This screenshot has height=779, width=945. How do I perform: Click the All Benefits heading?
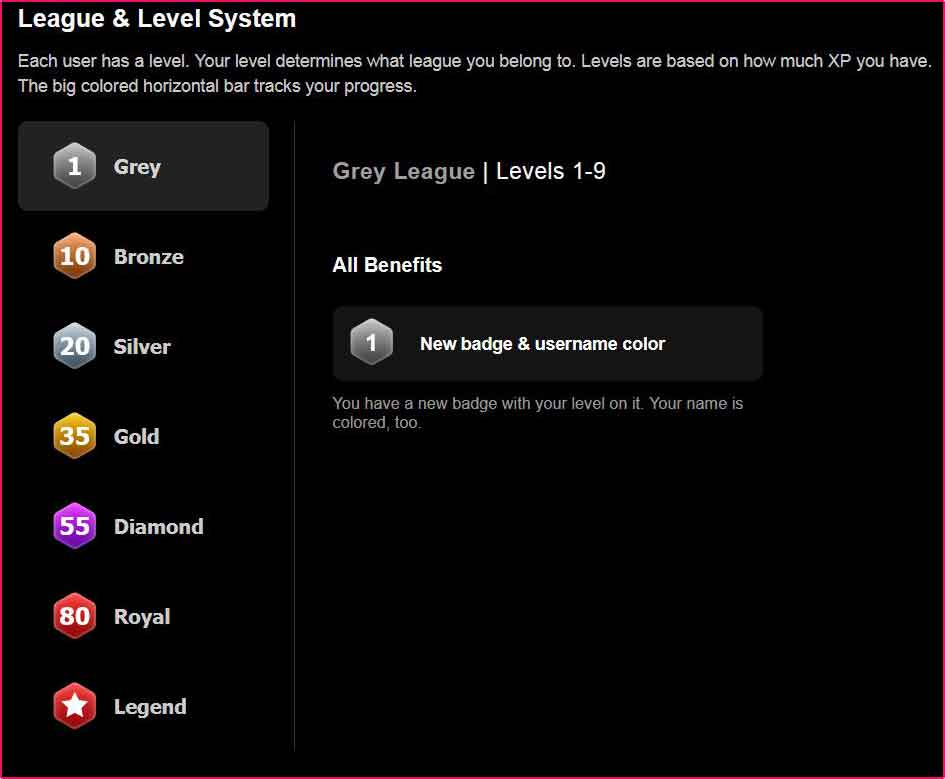click(387, 265)
